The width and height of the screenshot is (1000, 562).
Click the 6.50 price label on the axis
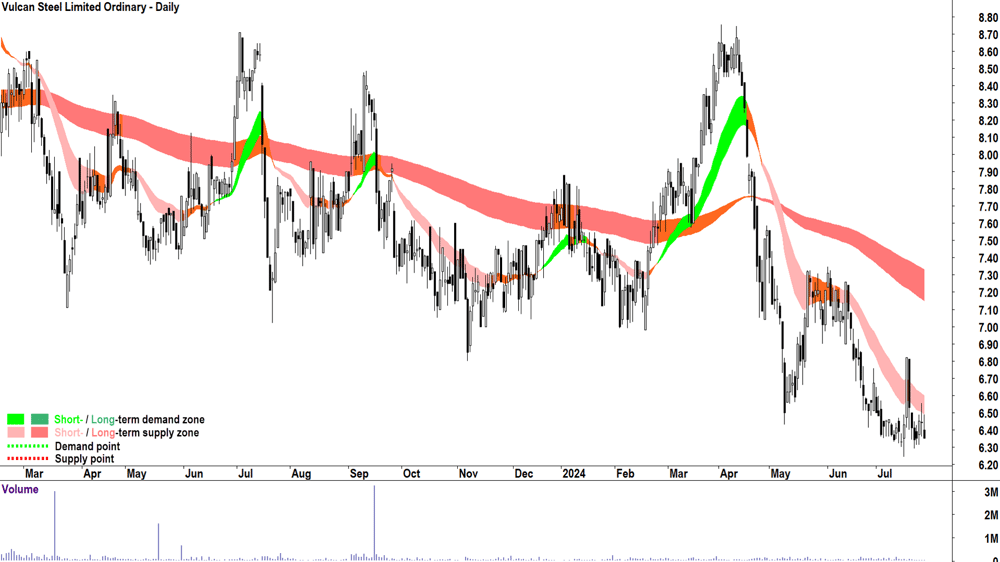988,414
